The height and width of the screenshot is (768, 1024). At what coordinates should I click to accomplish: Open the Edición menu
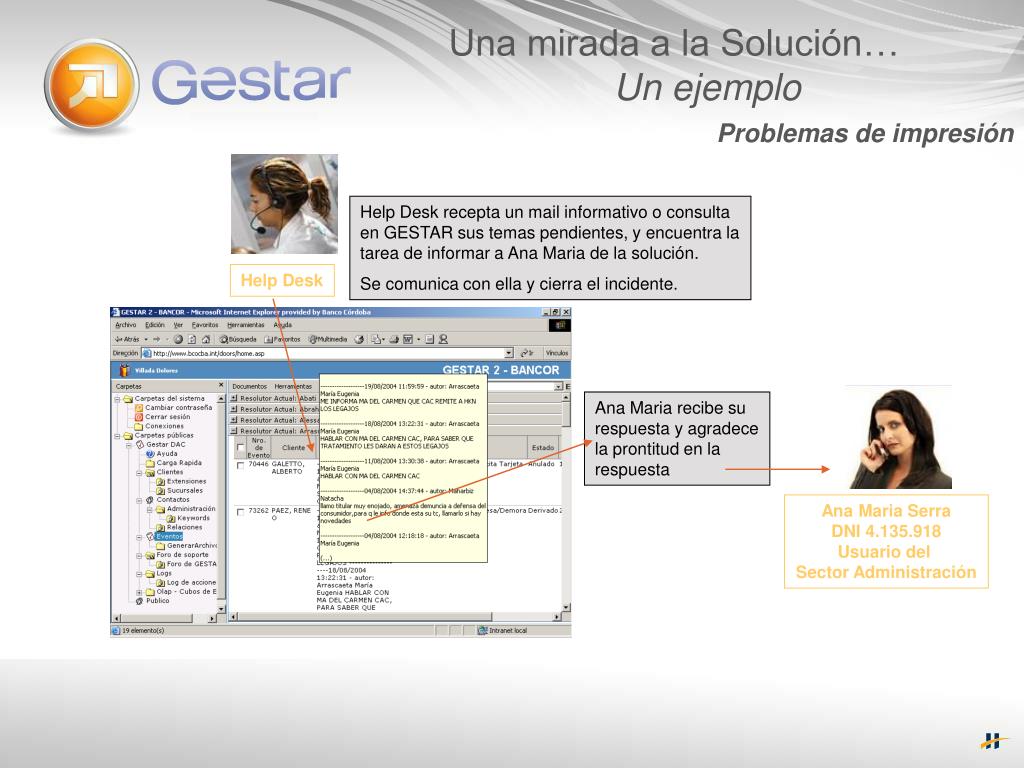coord(155,325)
